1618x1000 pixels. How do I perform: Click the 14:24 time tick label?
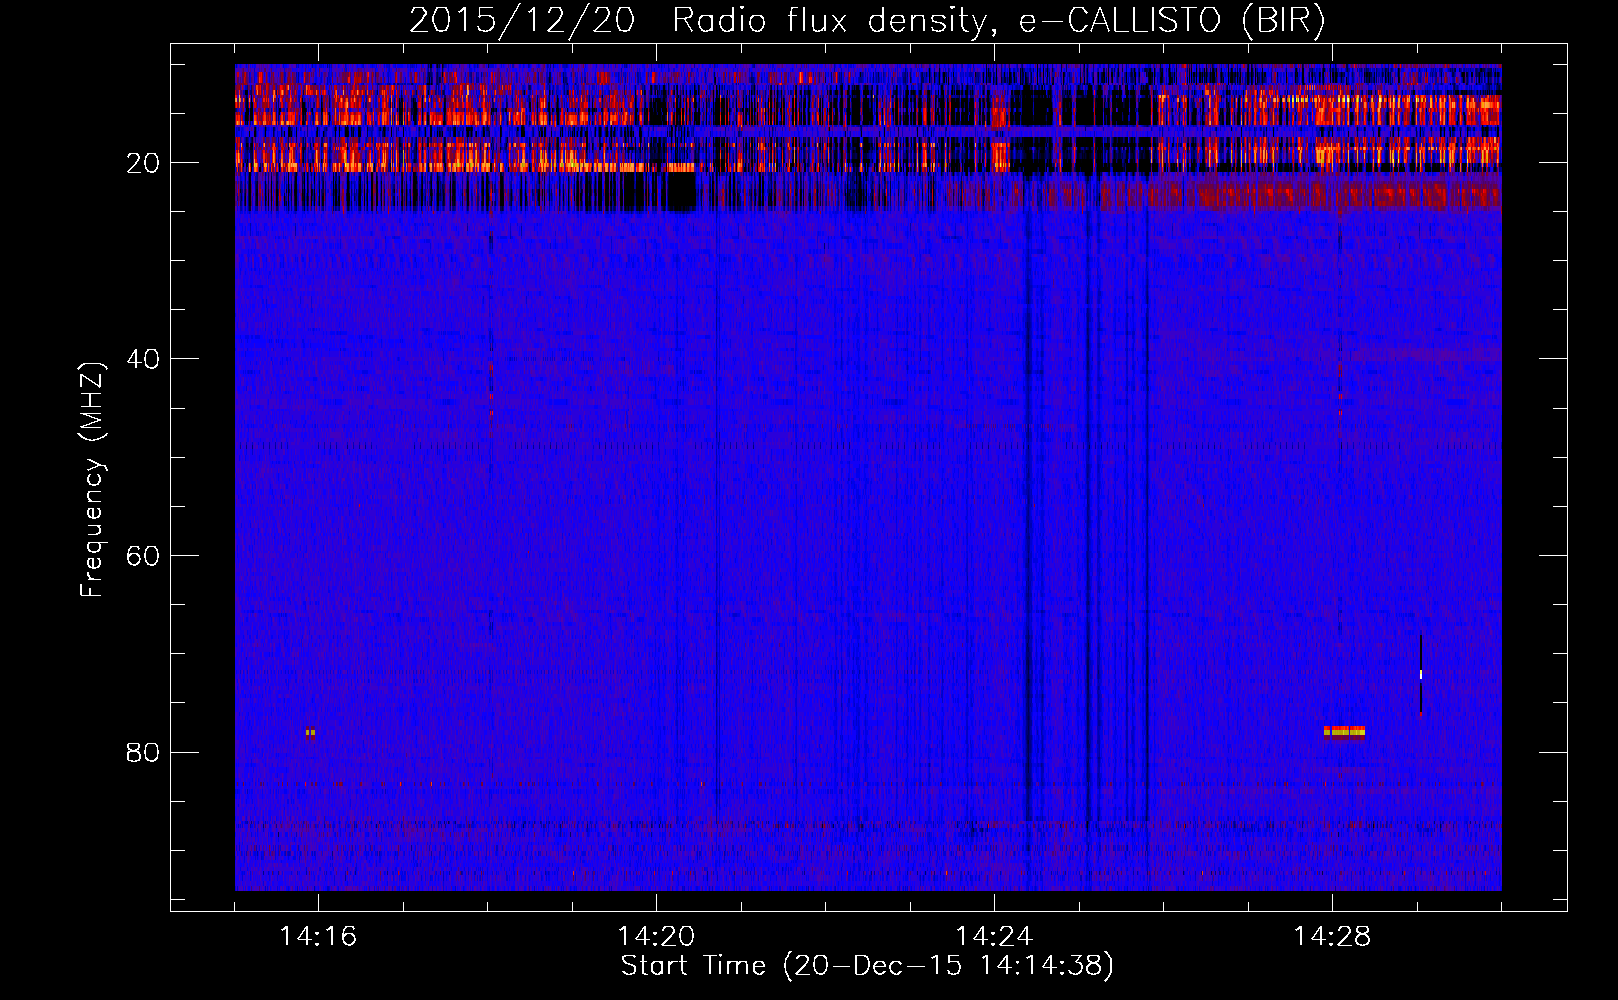click(994, 937)
